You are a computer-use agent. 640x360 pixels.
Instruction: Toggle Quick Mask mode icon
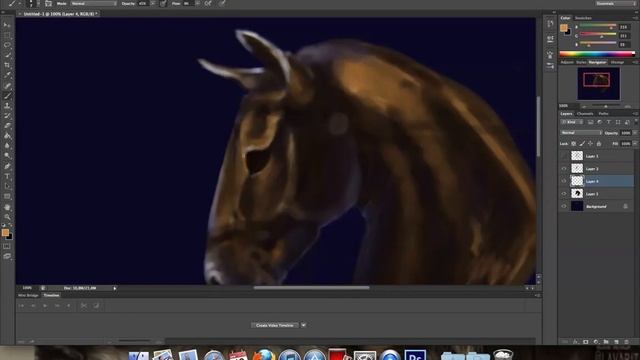7,247
